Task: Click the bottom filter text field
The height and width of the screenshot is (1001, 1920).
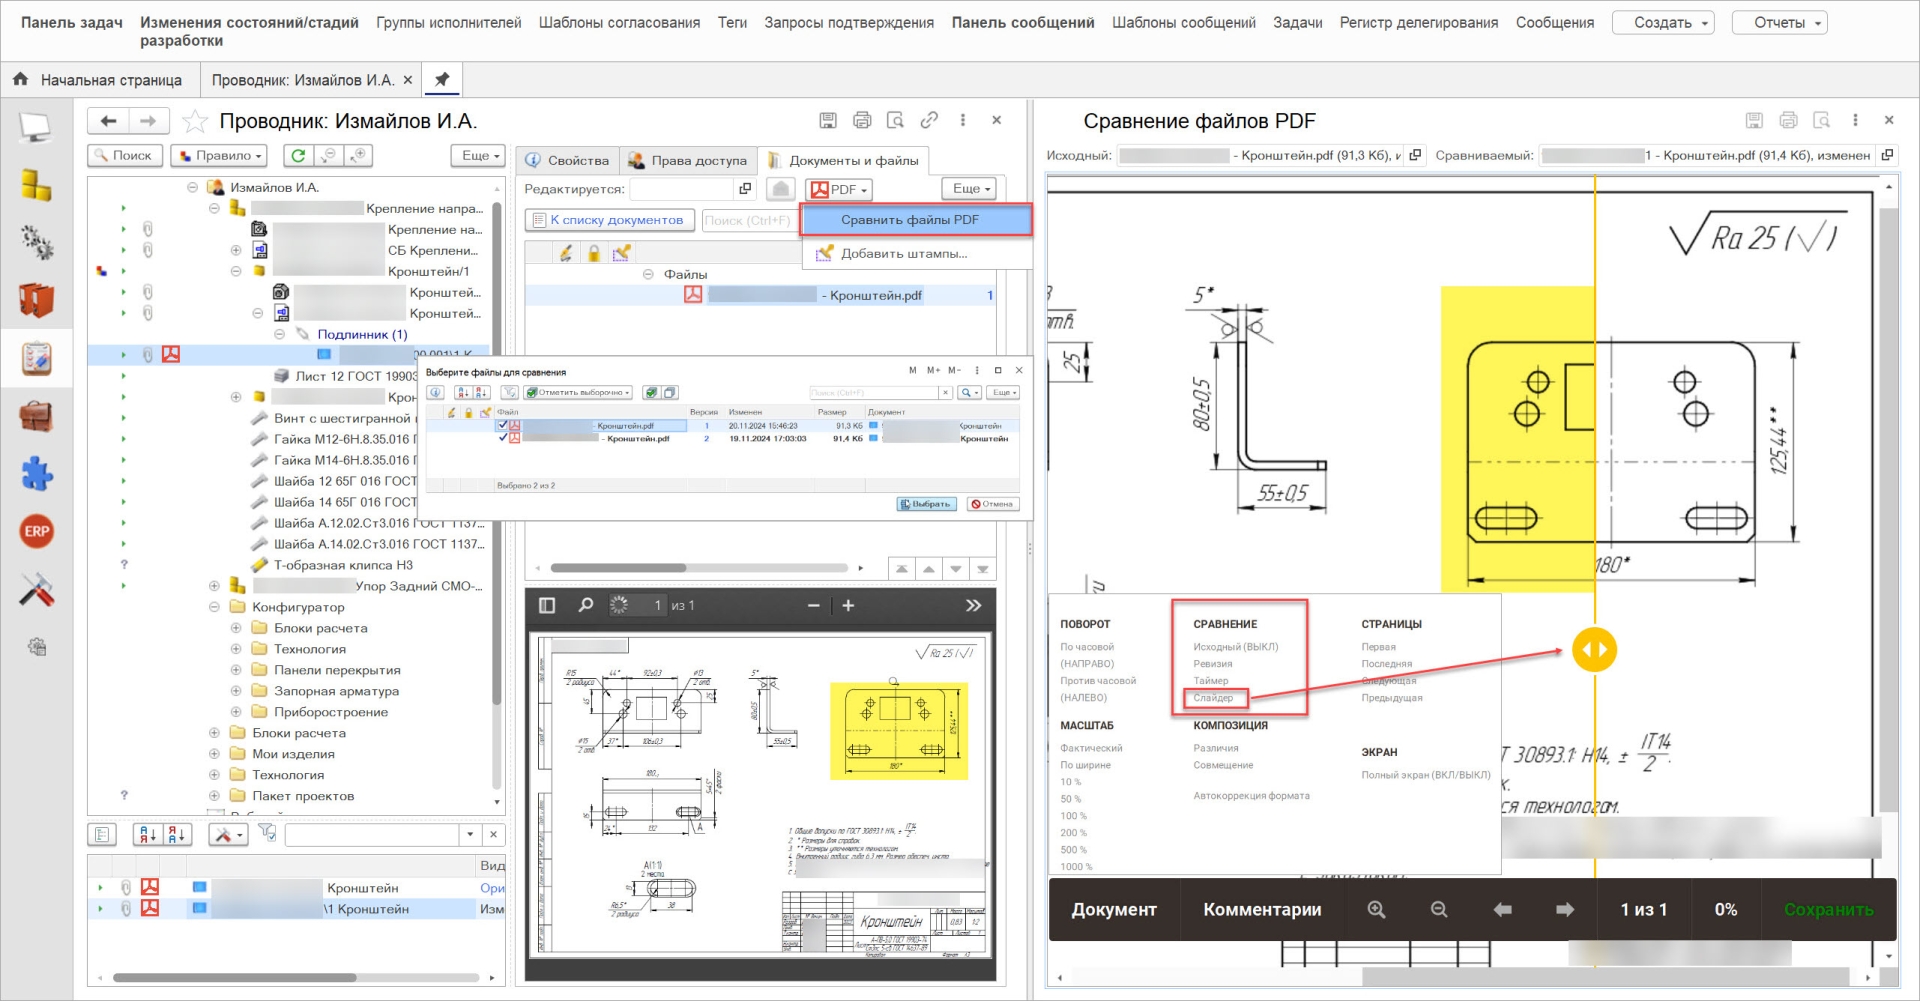Action: (372, 834)
